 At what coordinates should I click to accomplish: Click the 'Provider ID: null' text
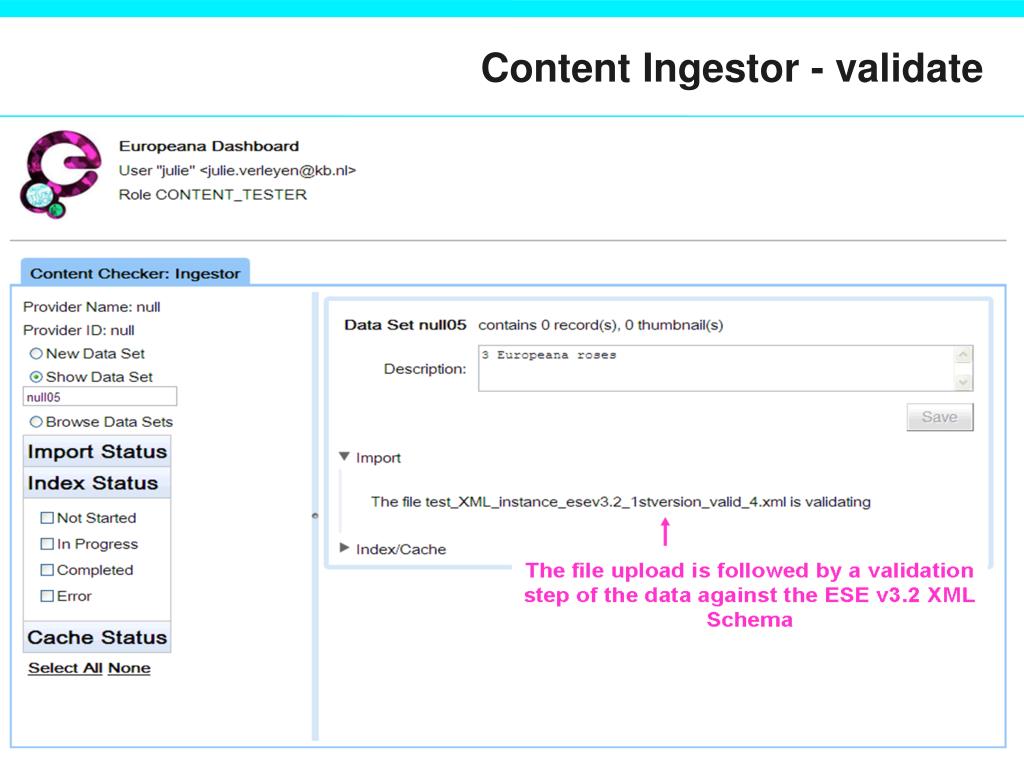78,330
